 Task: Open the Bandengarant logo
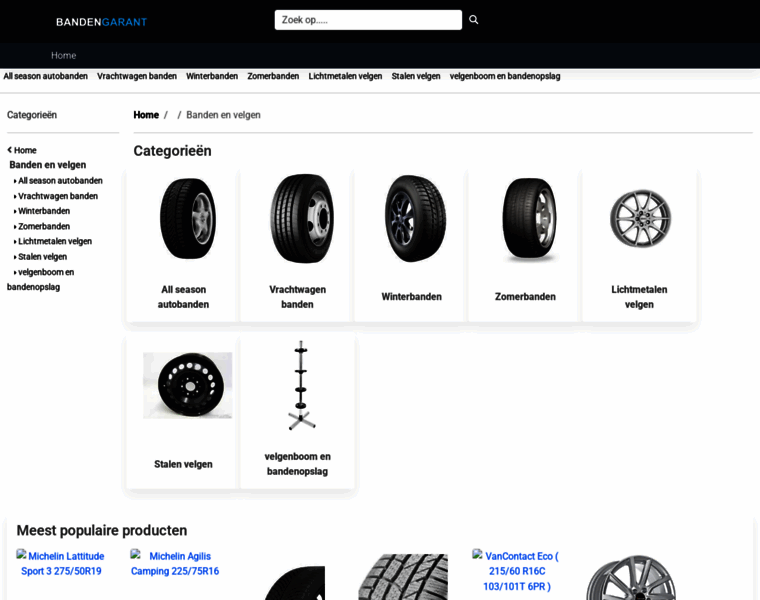pyautogui.click(x=101, y=22)
